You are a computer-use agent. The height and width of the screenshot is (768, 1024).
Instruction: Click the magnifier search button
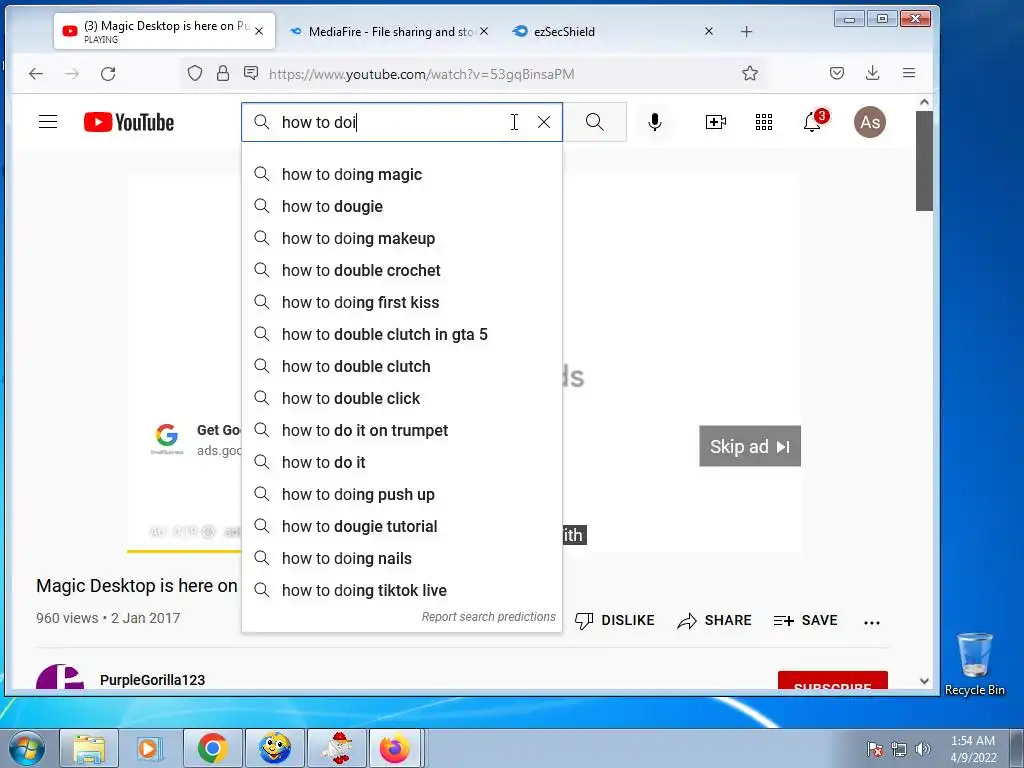coord(594,122)
